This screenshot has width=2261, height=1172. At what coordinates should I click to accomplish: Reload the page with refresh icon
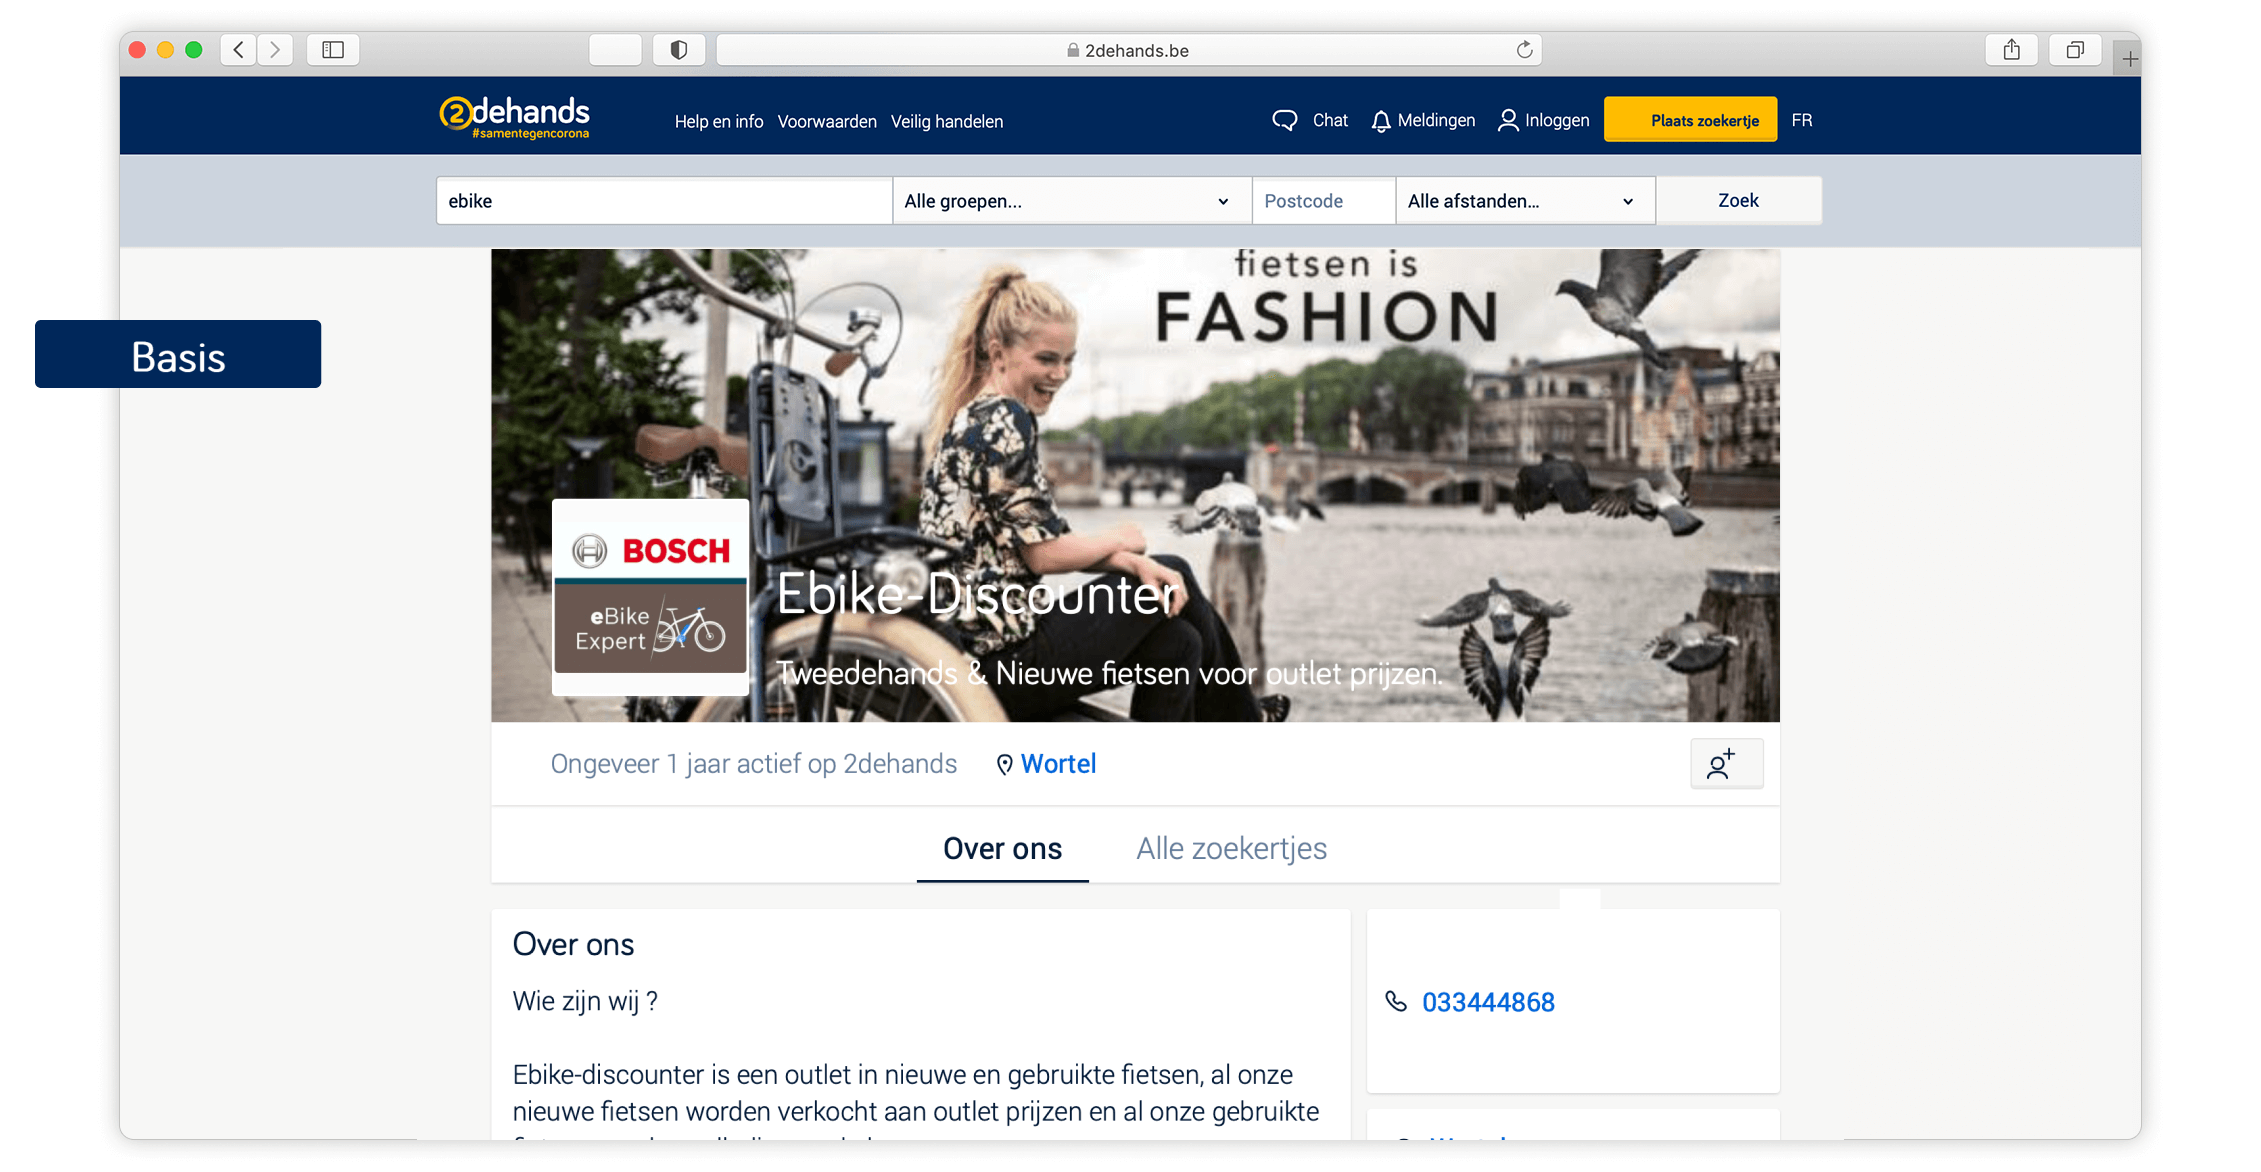(x=1524, y=50)
